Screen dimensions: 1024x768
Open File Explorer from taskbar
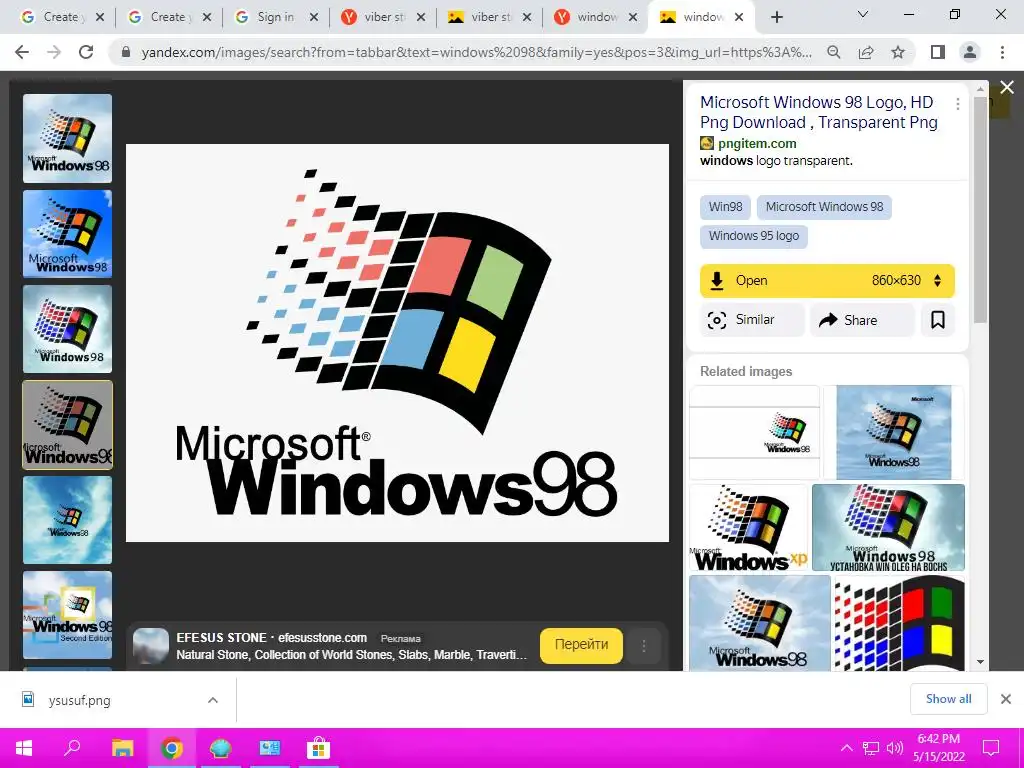pyautogui.click(x=123, y=748)
